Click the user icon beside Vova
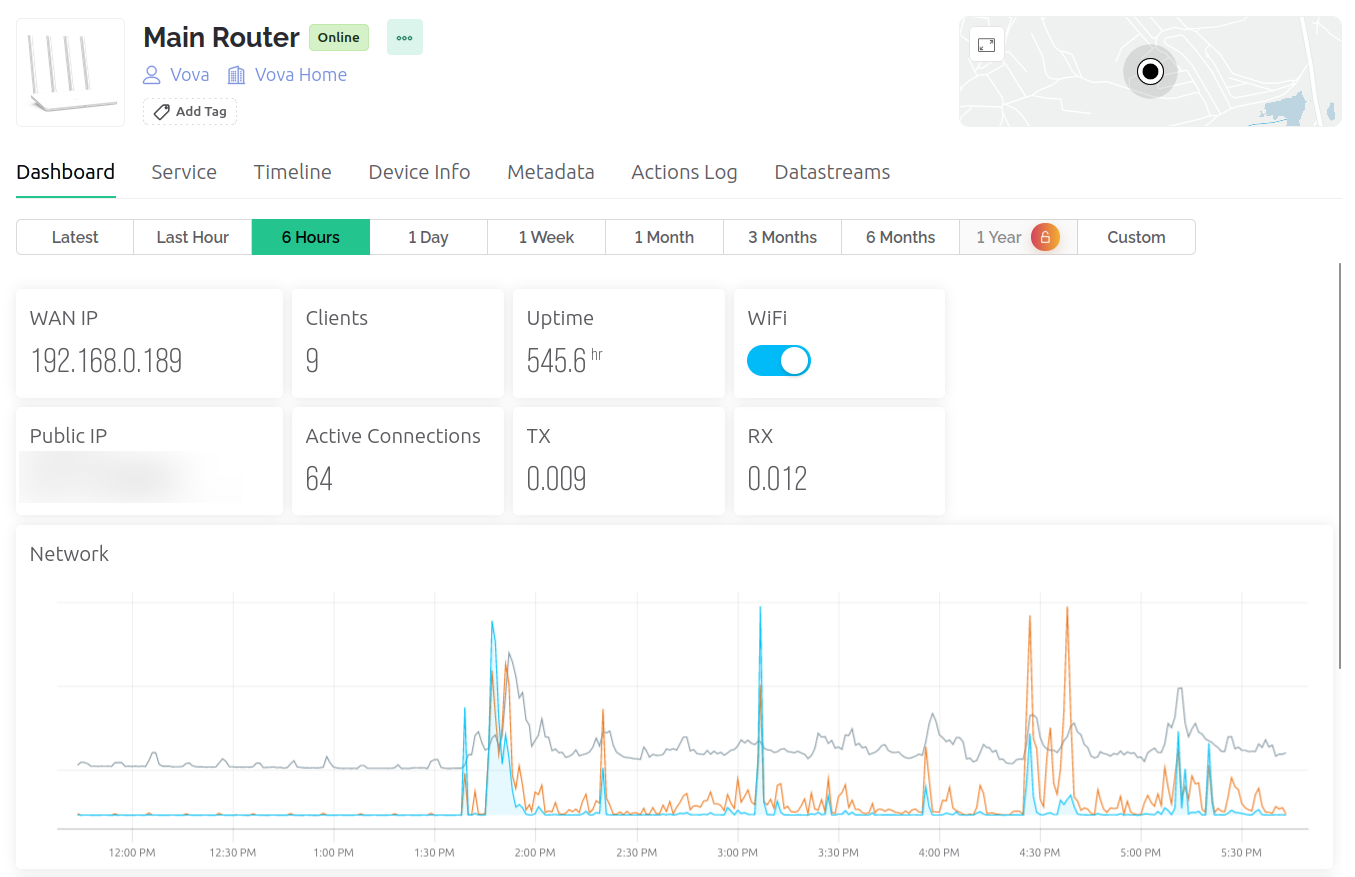This screenshot has height=877, width=1355. pos(151,74)
